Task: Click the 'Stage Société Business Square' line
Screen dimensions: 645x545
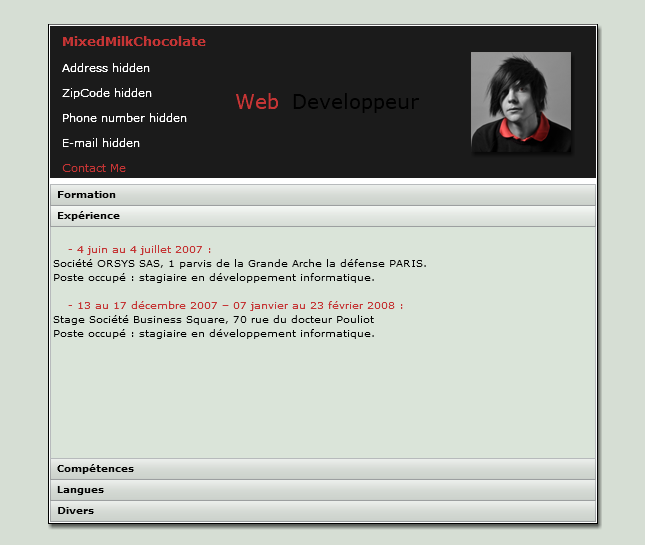Action: tap(213, 320)
